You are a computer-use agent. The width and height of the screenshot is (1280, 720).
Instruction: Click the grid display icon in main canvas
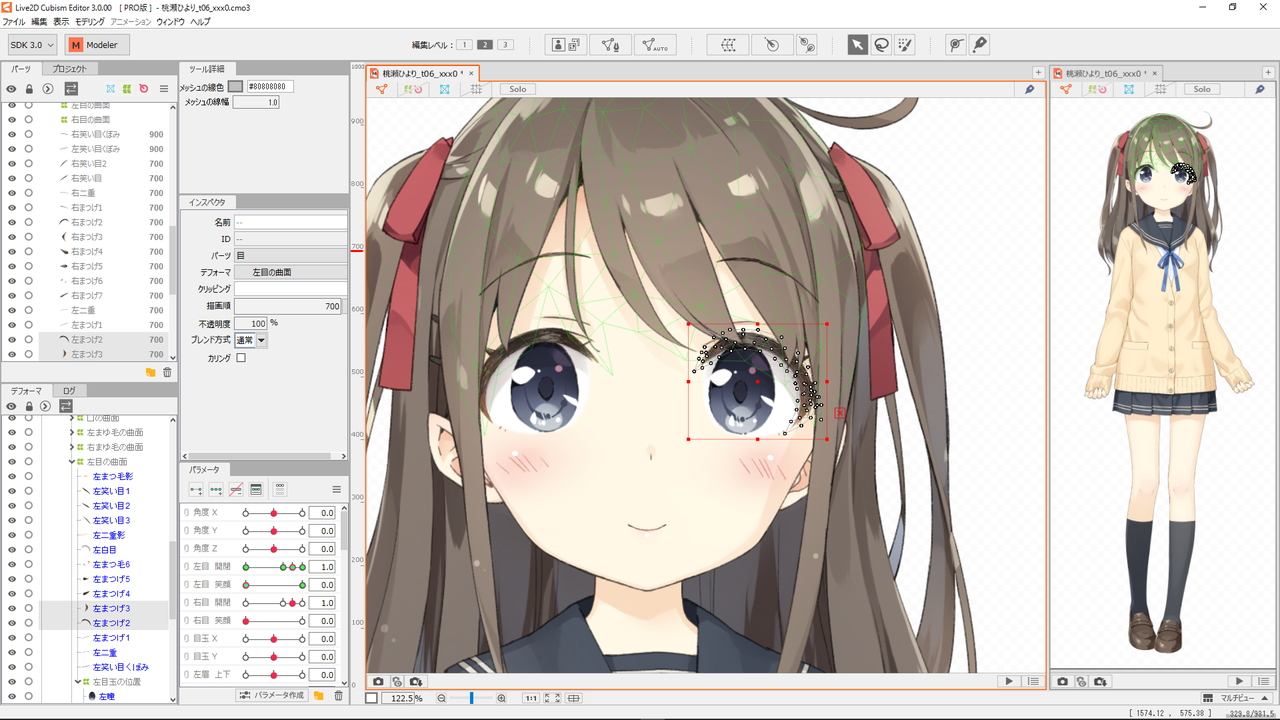(x=476, y=89)
